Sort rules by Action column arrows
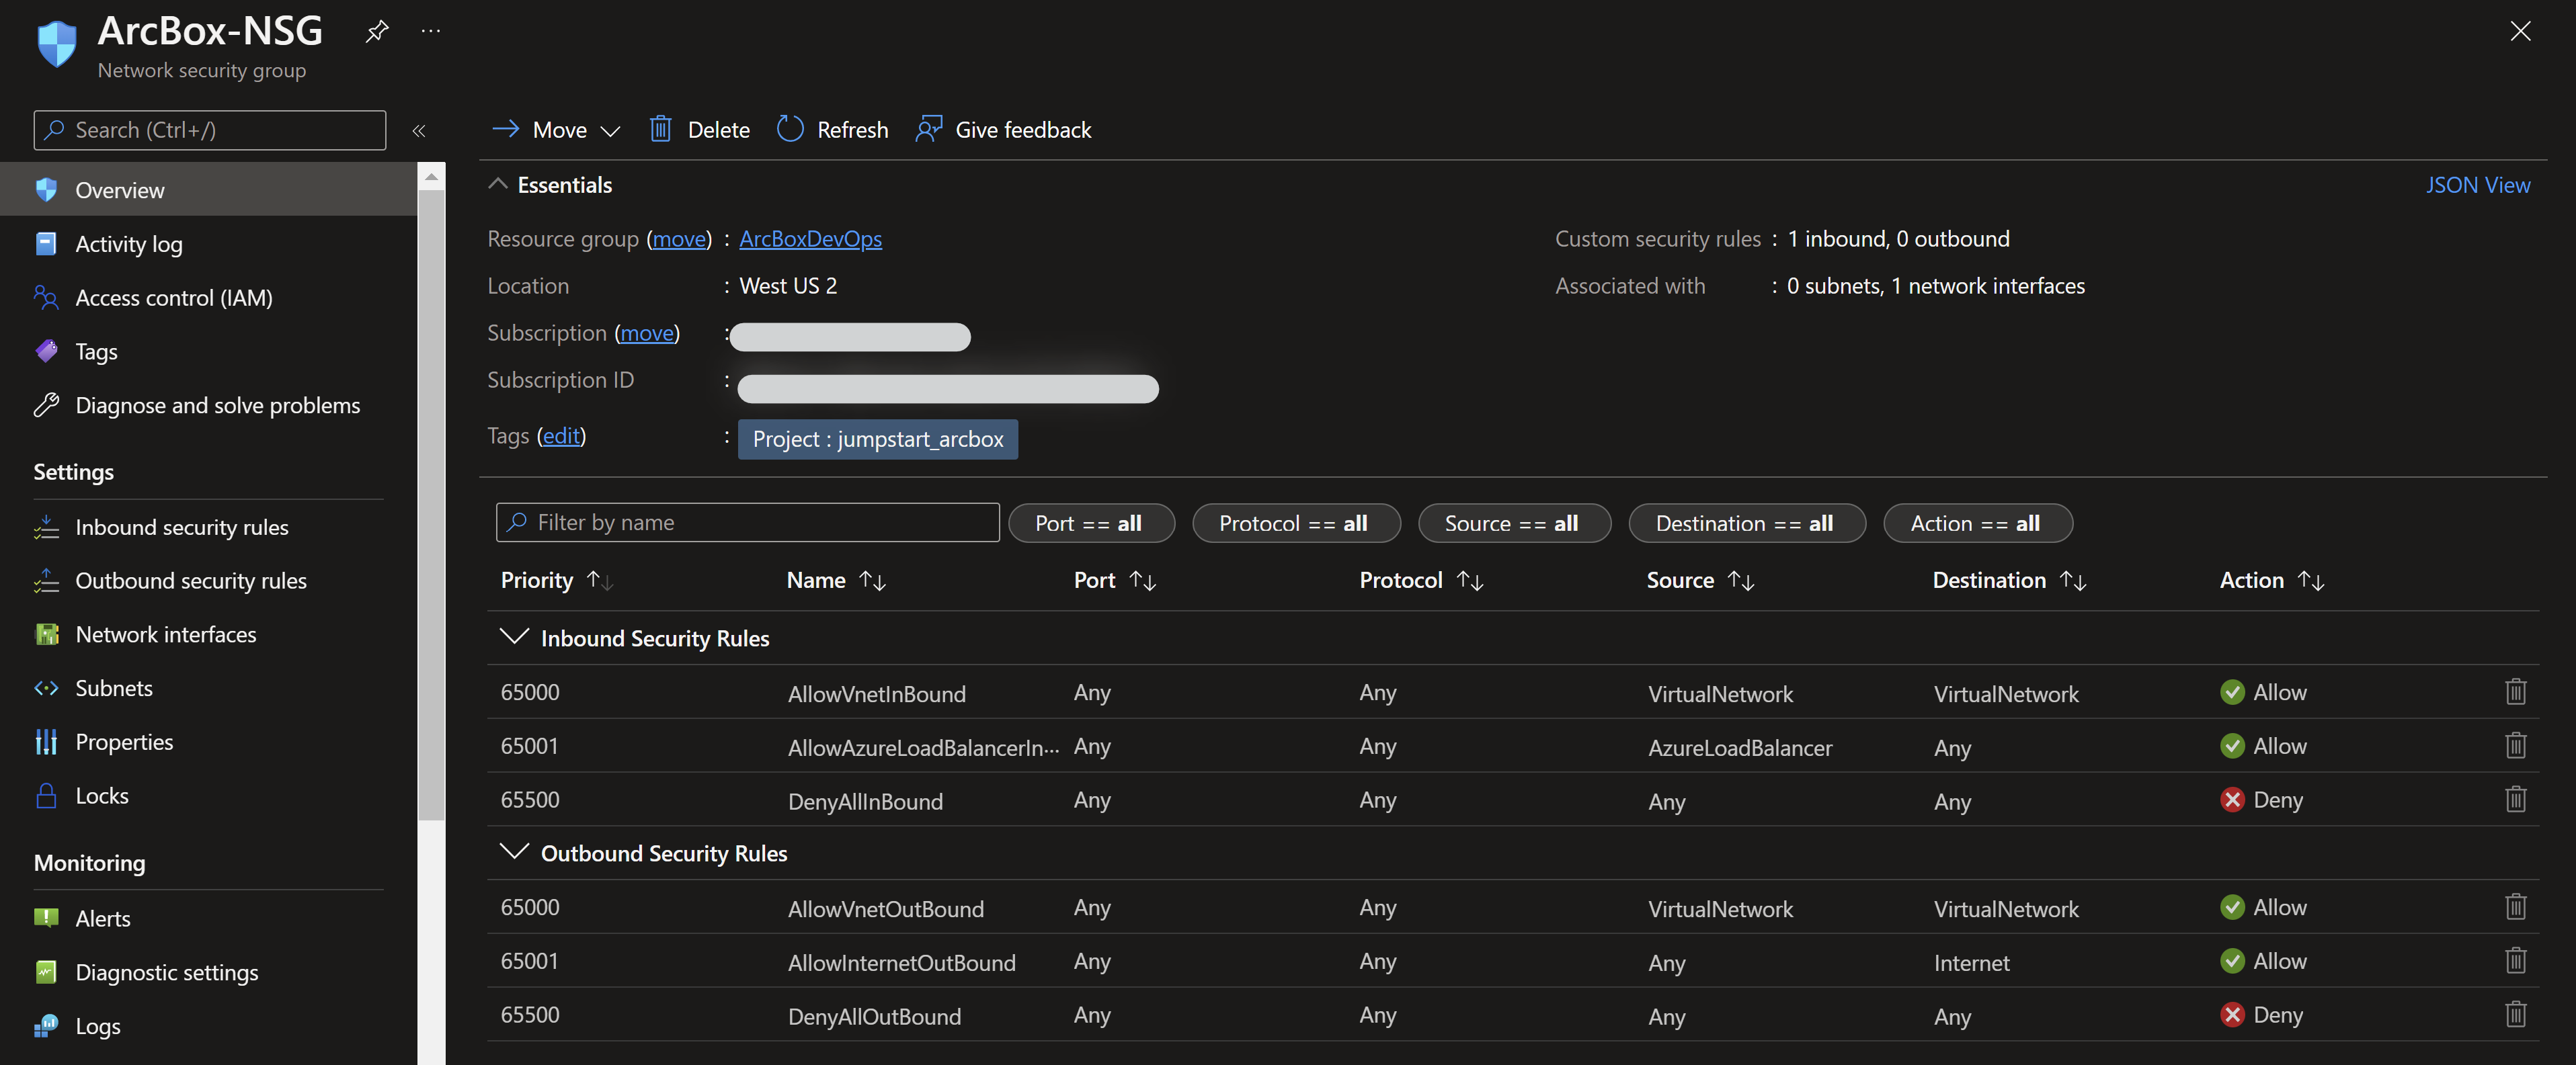Screen dimensions: 2576x1065 click(2310, 581)
